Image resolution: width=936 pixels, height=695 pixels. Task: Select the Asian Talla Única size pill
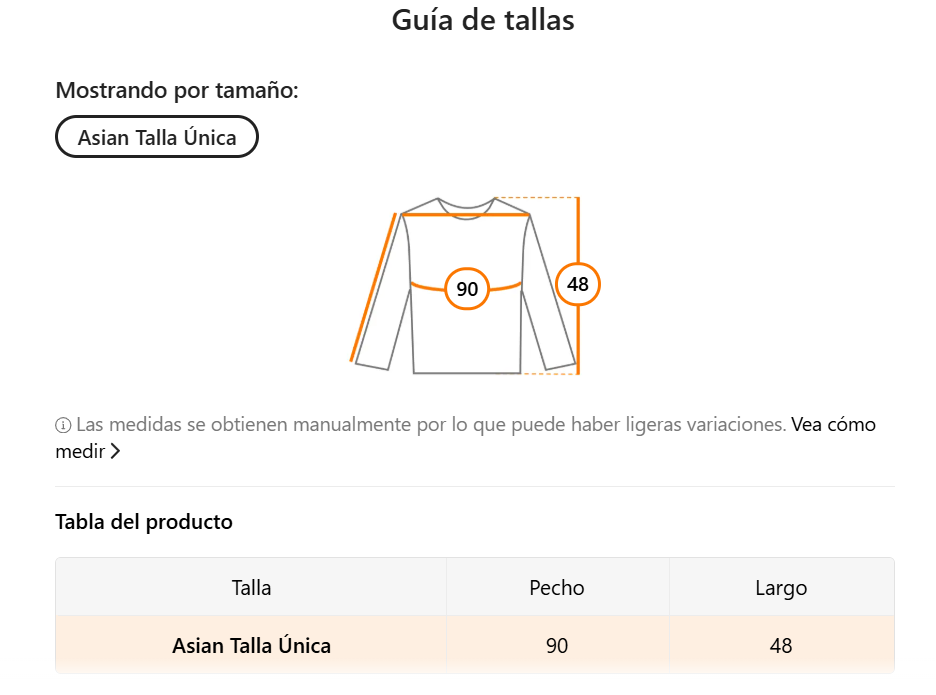click(x=156, y=137)
